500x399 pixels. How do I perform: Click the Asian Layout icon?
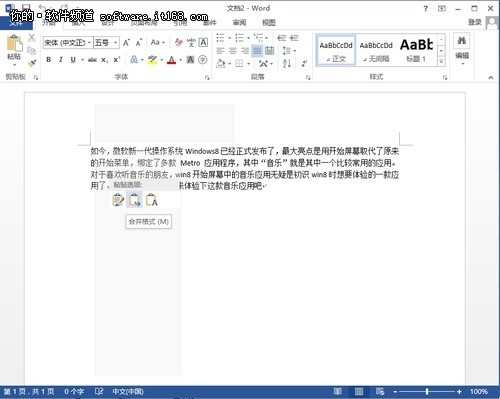tap(263, 63)
